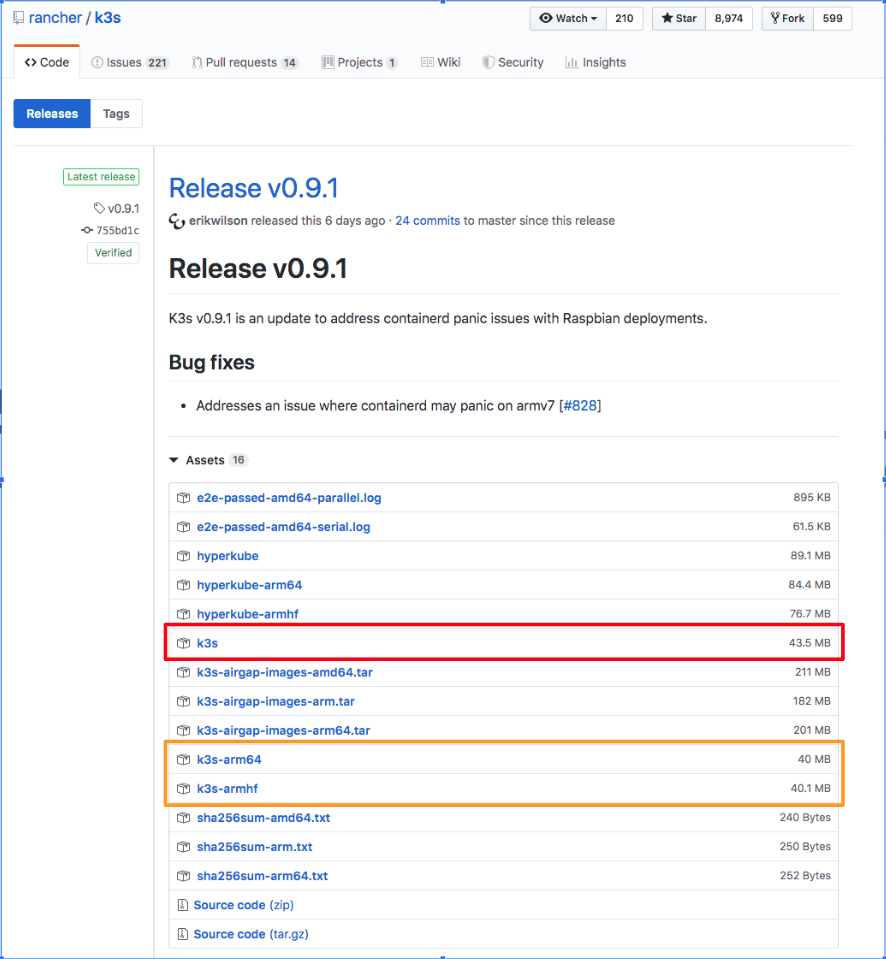
Task: Click the package icon next to hyperkube
Action: tap(183, 556)
